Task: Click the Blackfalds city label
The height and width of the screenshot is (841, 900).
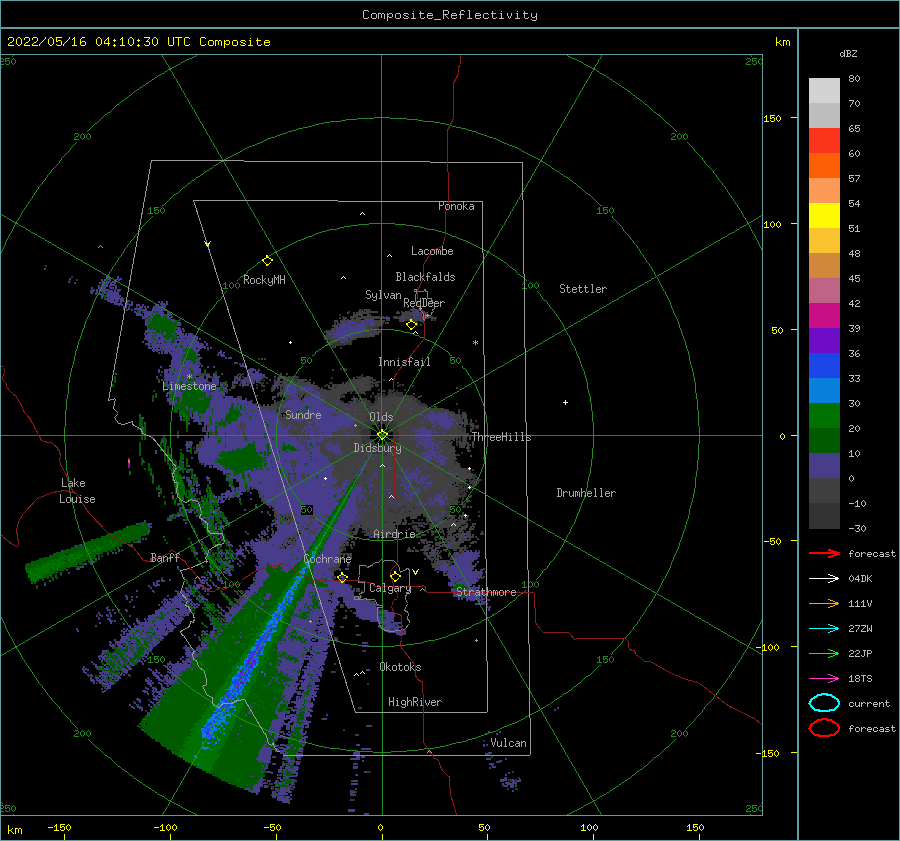Action: pos(425,277)
